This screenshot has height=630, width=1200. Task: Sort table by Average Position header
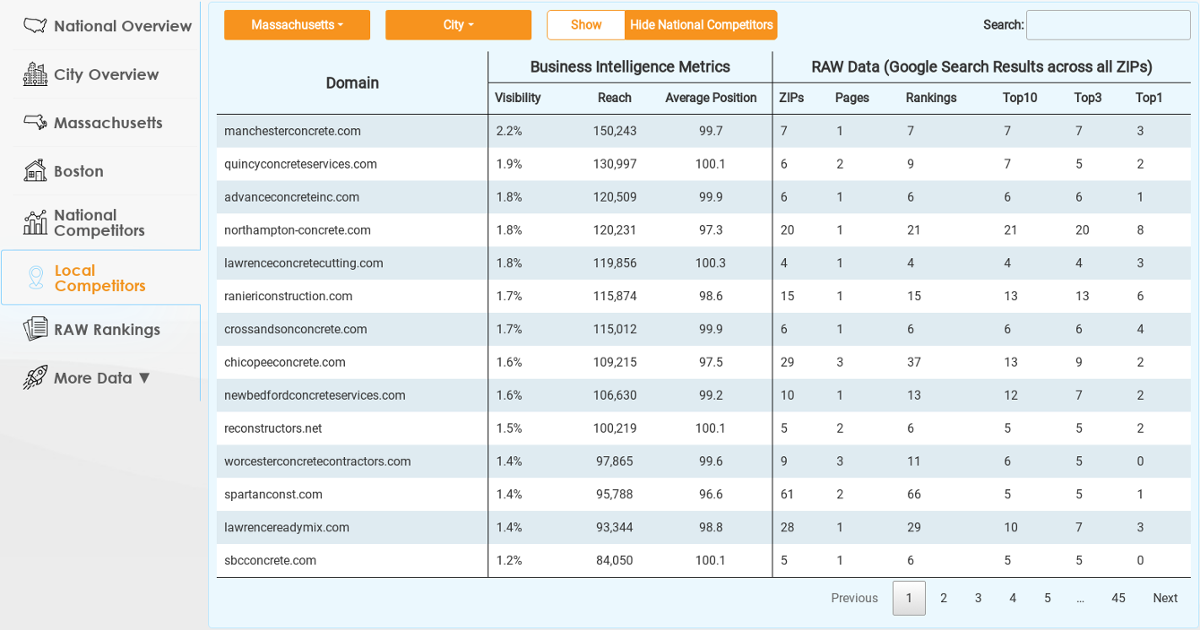coord(711,98)
